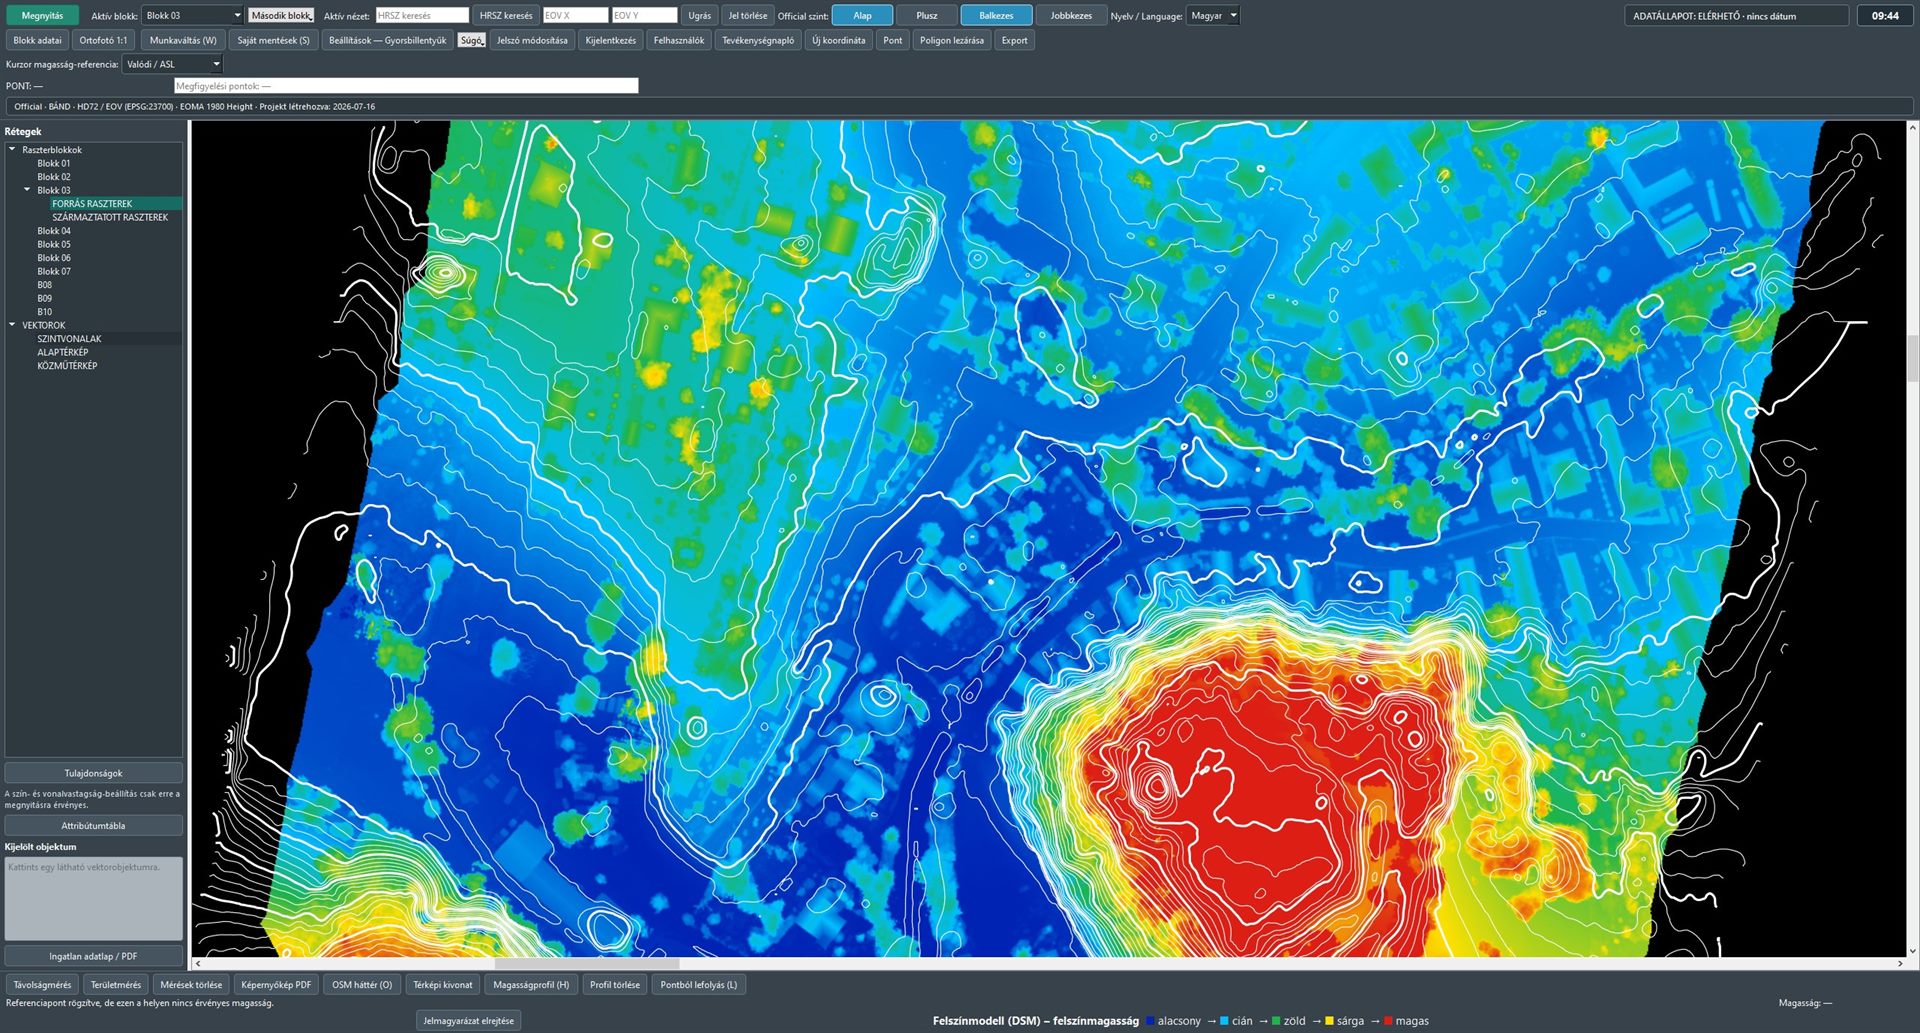
Task: Click the map's horizontal scrollbar thumb
Action: [x=587, y=964]
